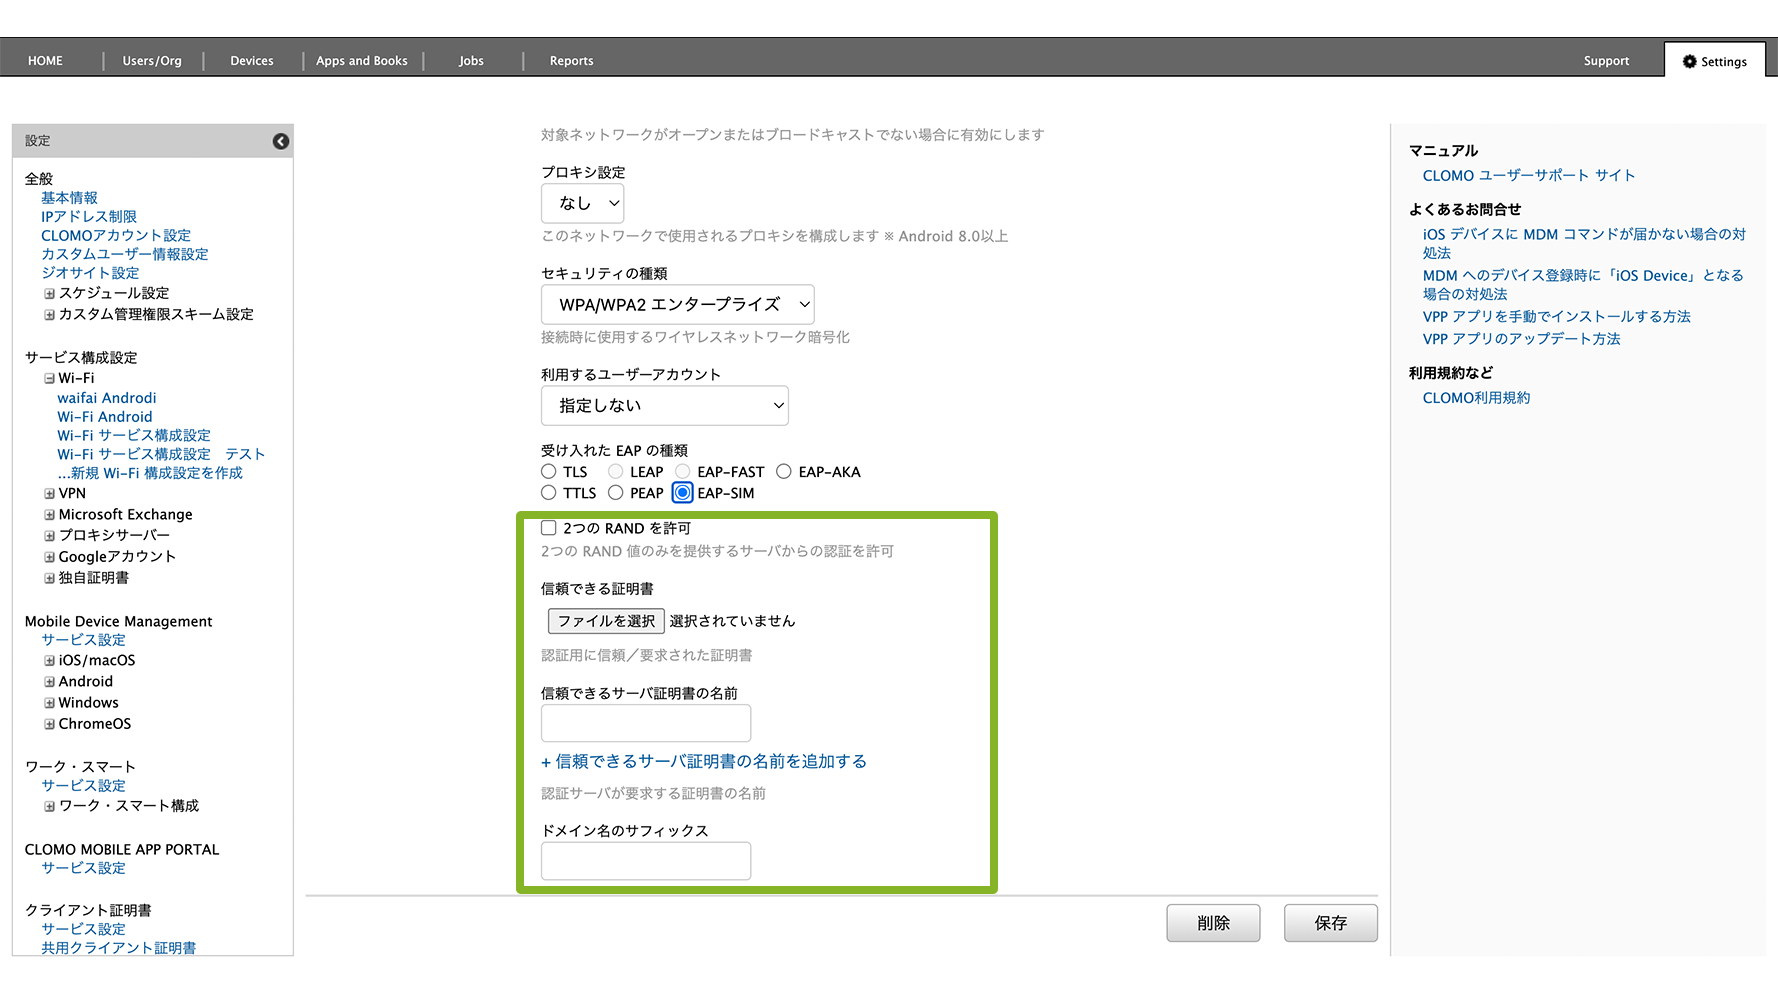Open the 利用するユーザーアカウント dropdown

[x=664, y=406]
